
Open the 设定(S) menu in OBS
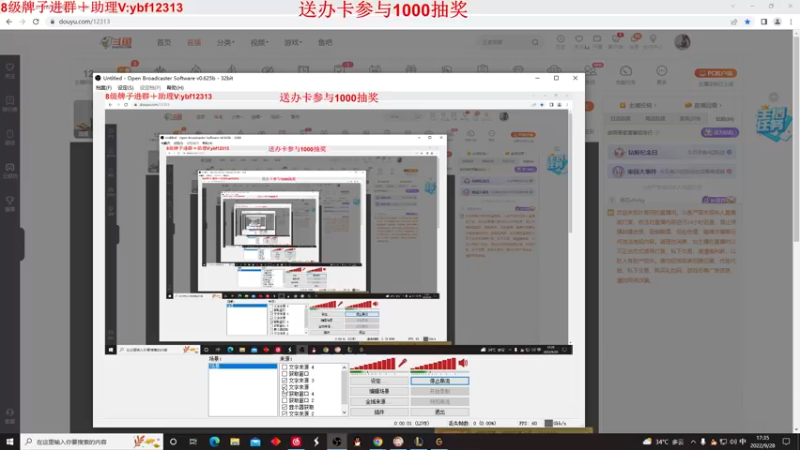(126, 88)
